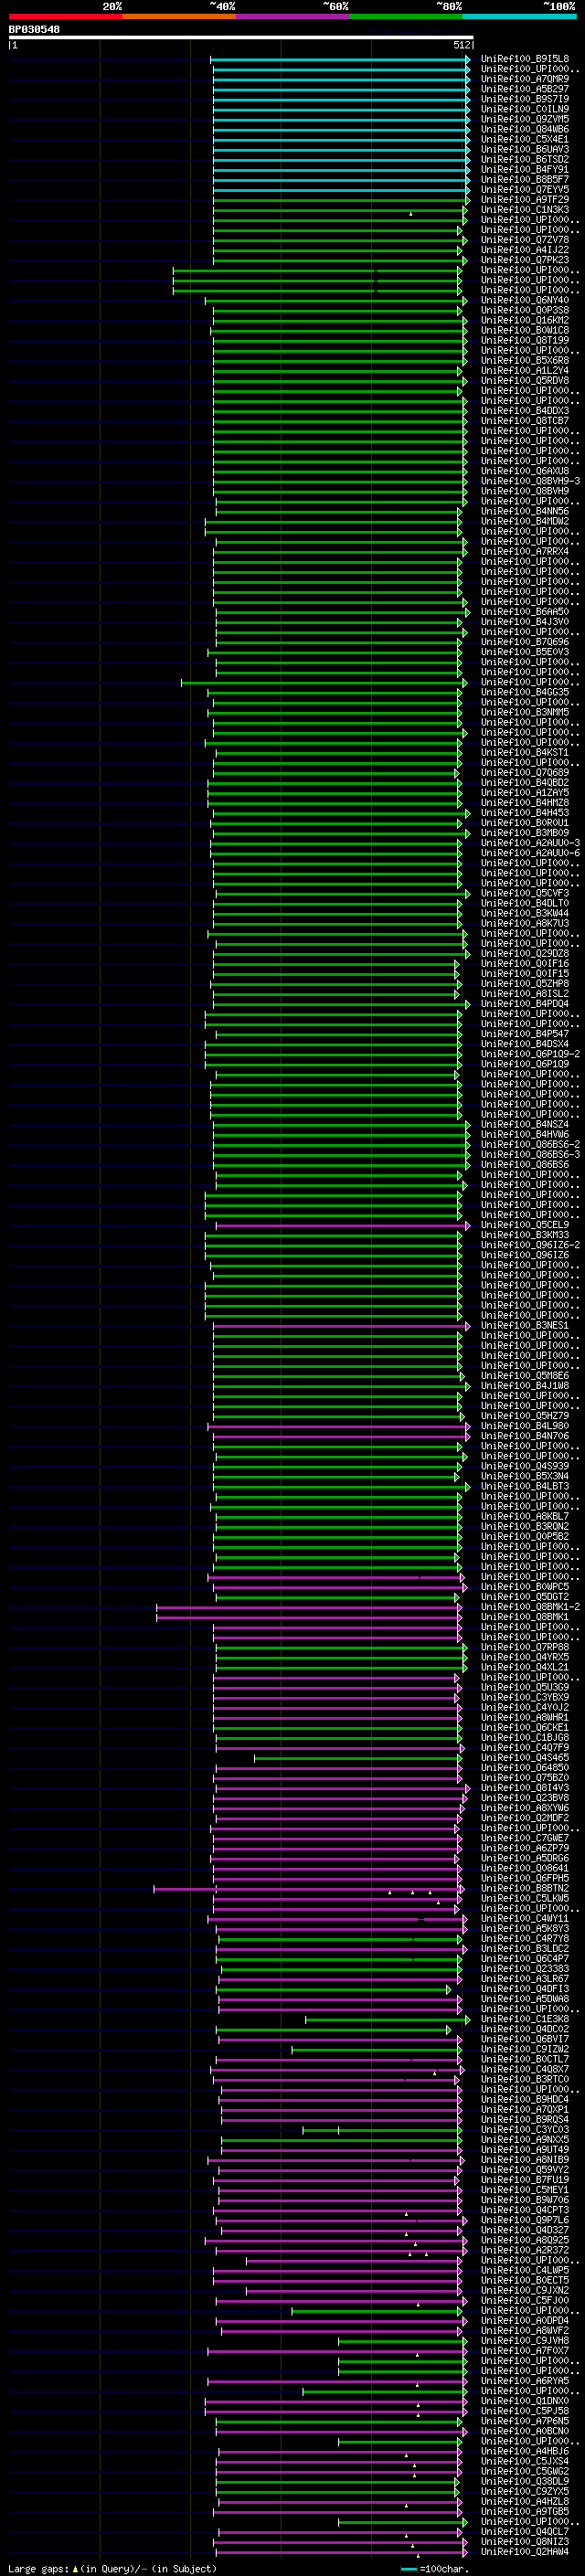Viewport: 585px width, 2576px height.
Task: Select the UniRef100_Q2HAW4 label
Action: coord(525,2551)
